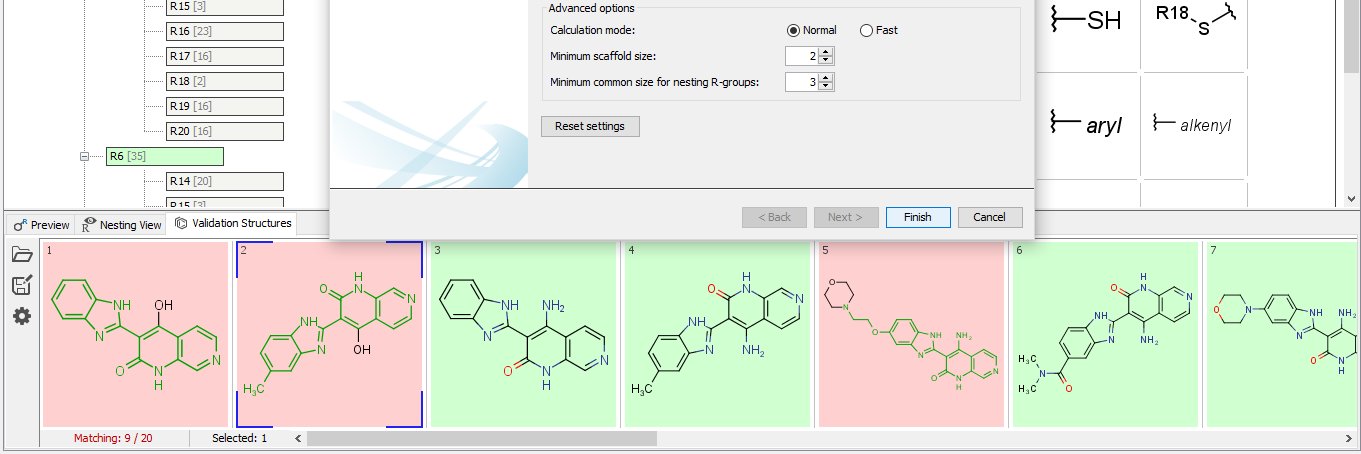Decrease minimum common size for nesting
Viewport: 1361px width, 454px height.
tap(826, 87)
